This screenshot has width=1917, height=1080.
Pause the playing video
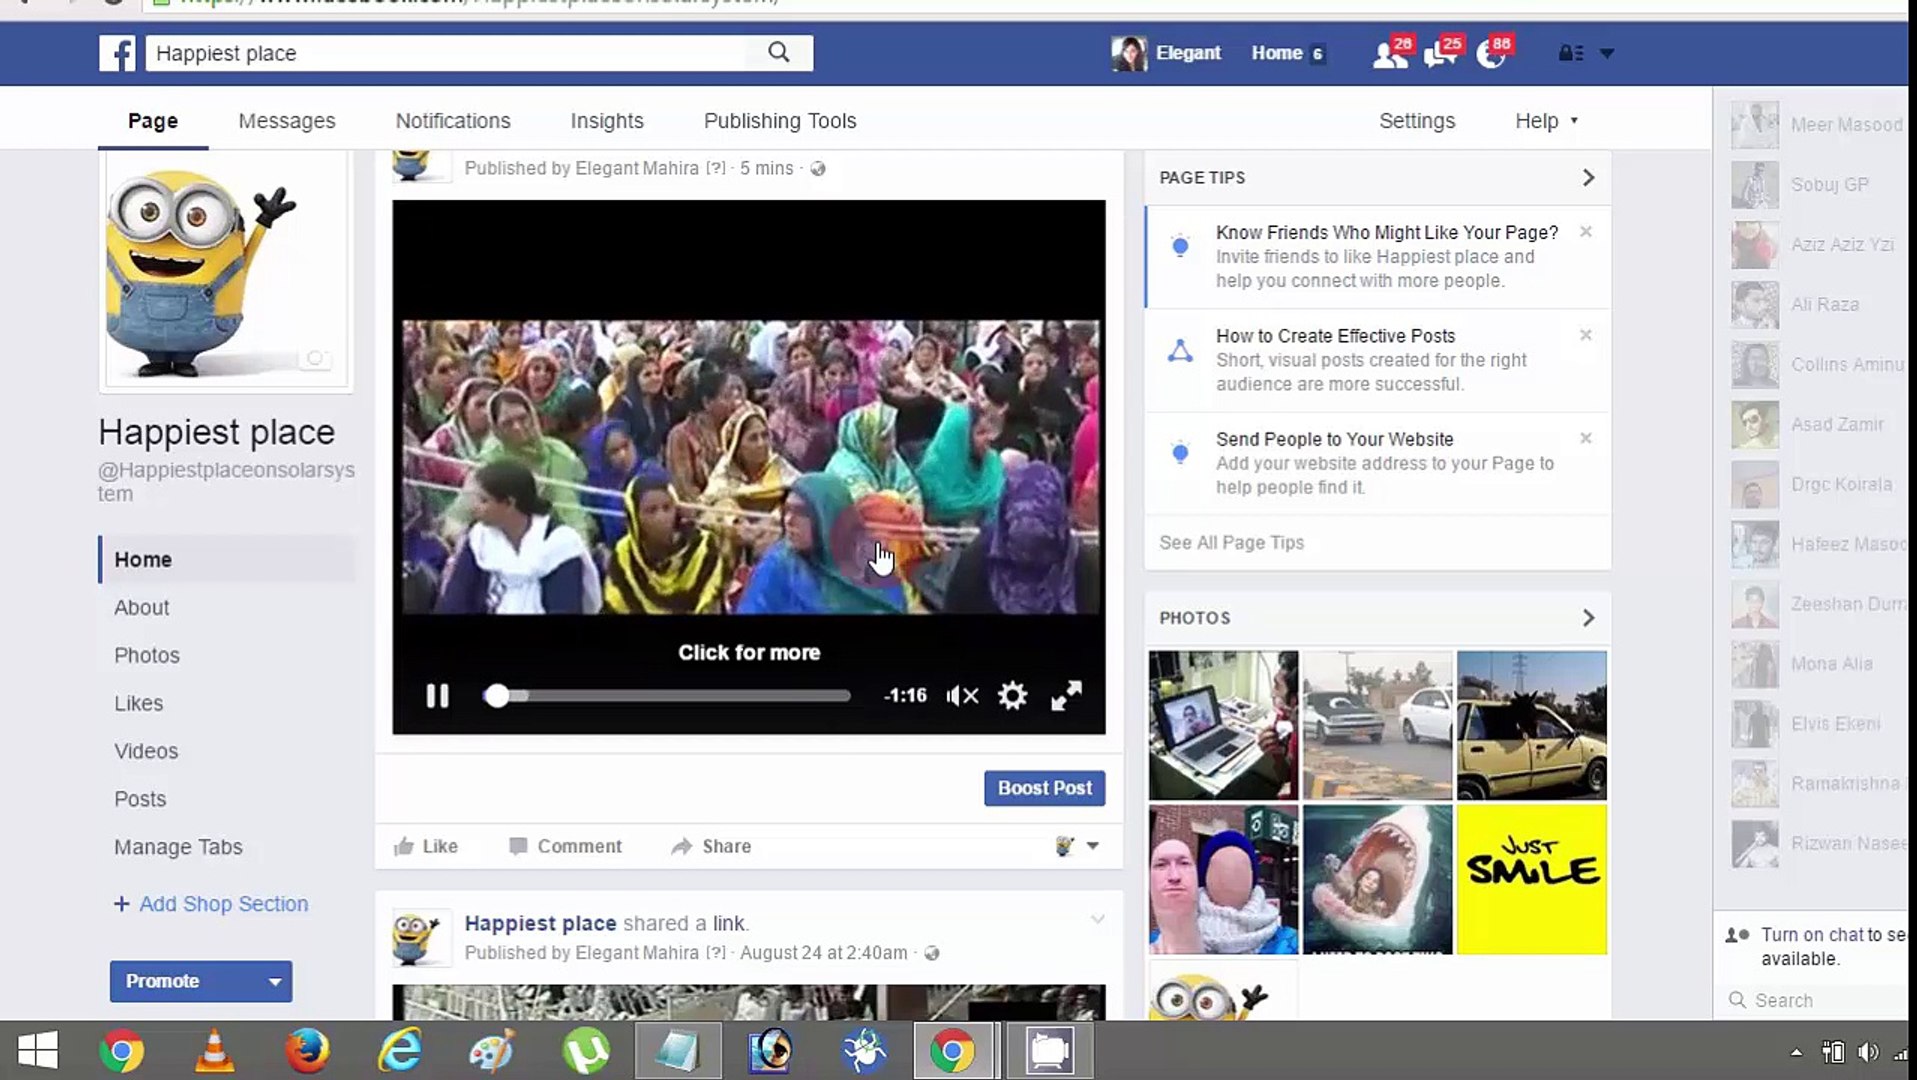(x=437, y=695)
